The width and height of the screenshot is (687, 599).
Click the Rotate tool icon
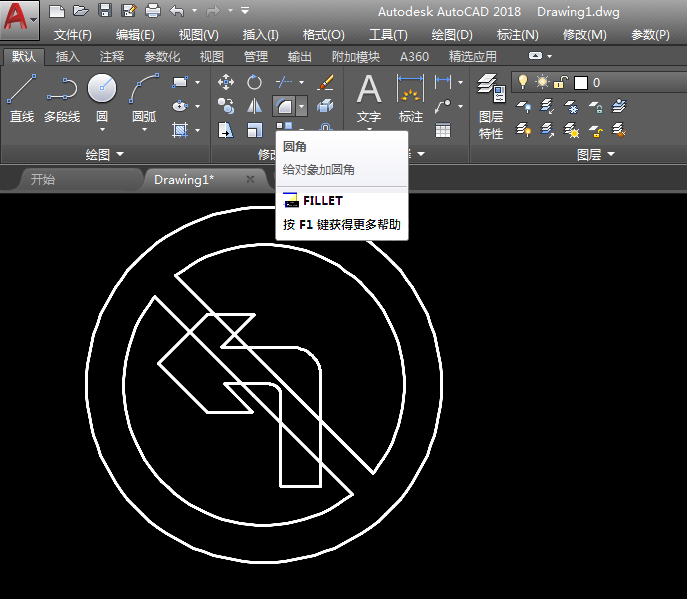254,82
